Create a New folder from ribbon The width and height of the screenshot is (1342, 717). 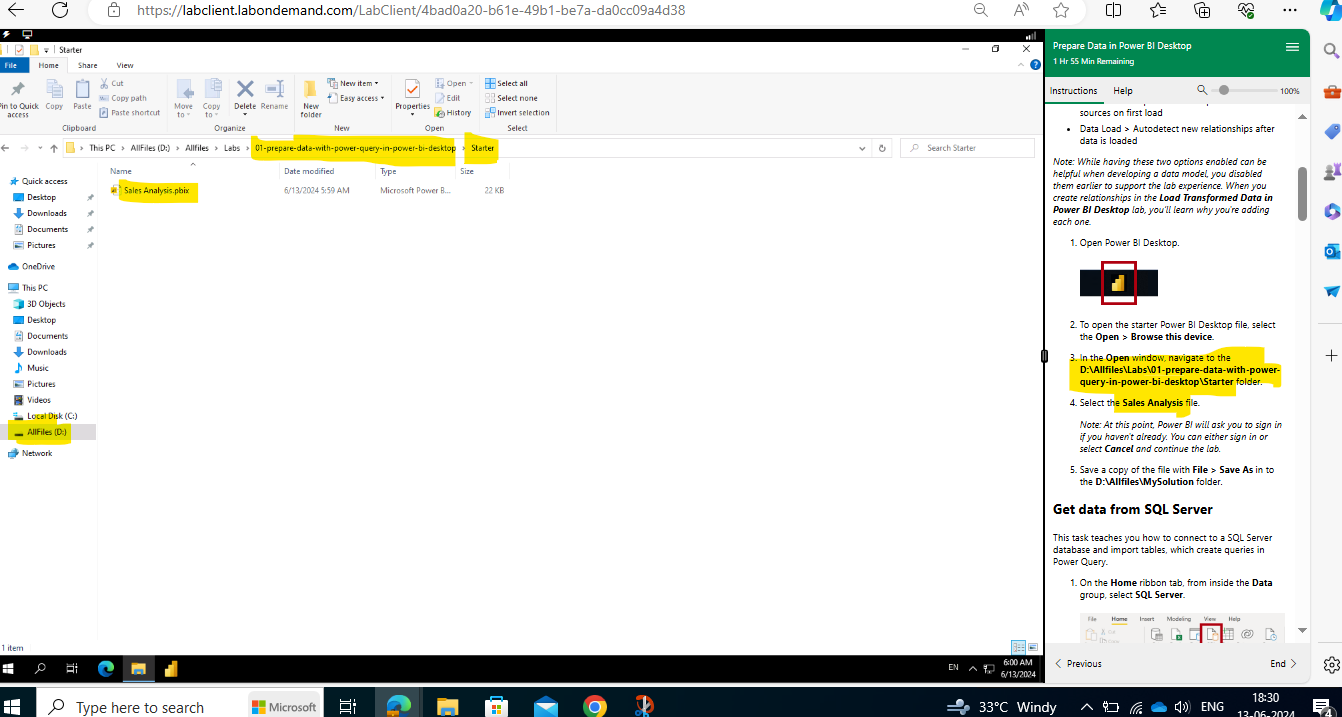(311, 98)
